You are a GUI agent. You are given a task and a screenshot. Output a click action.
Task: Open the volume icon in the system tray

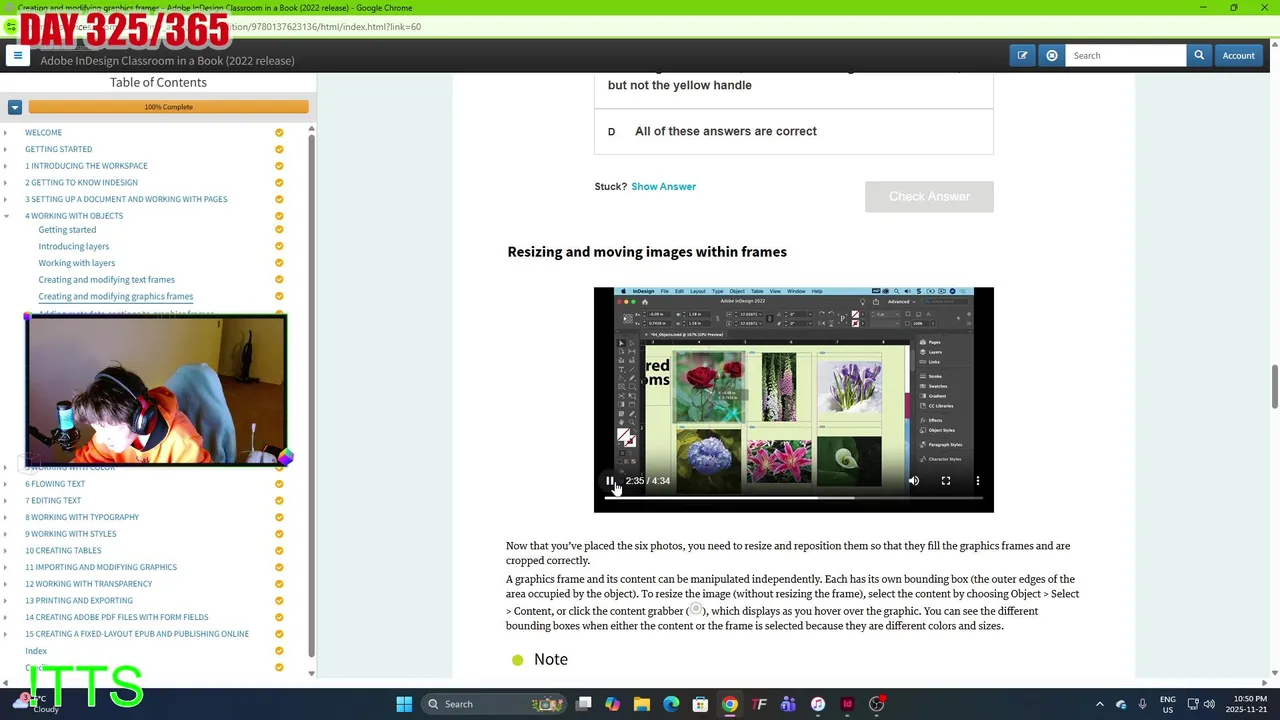coord(1209,704)
